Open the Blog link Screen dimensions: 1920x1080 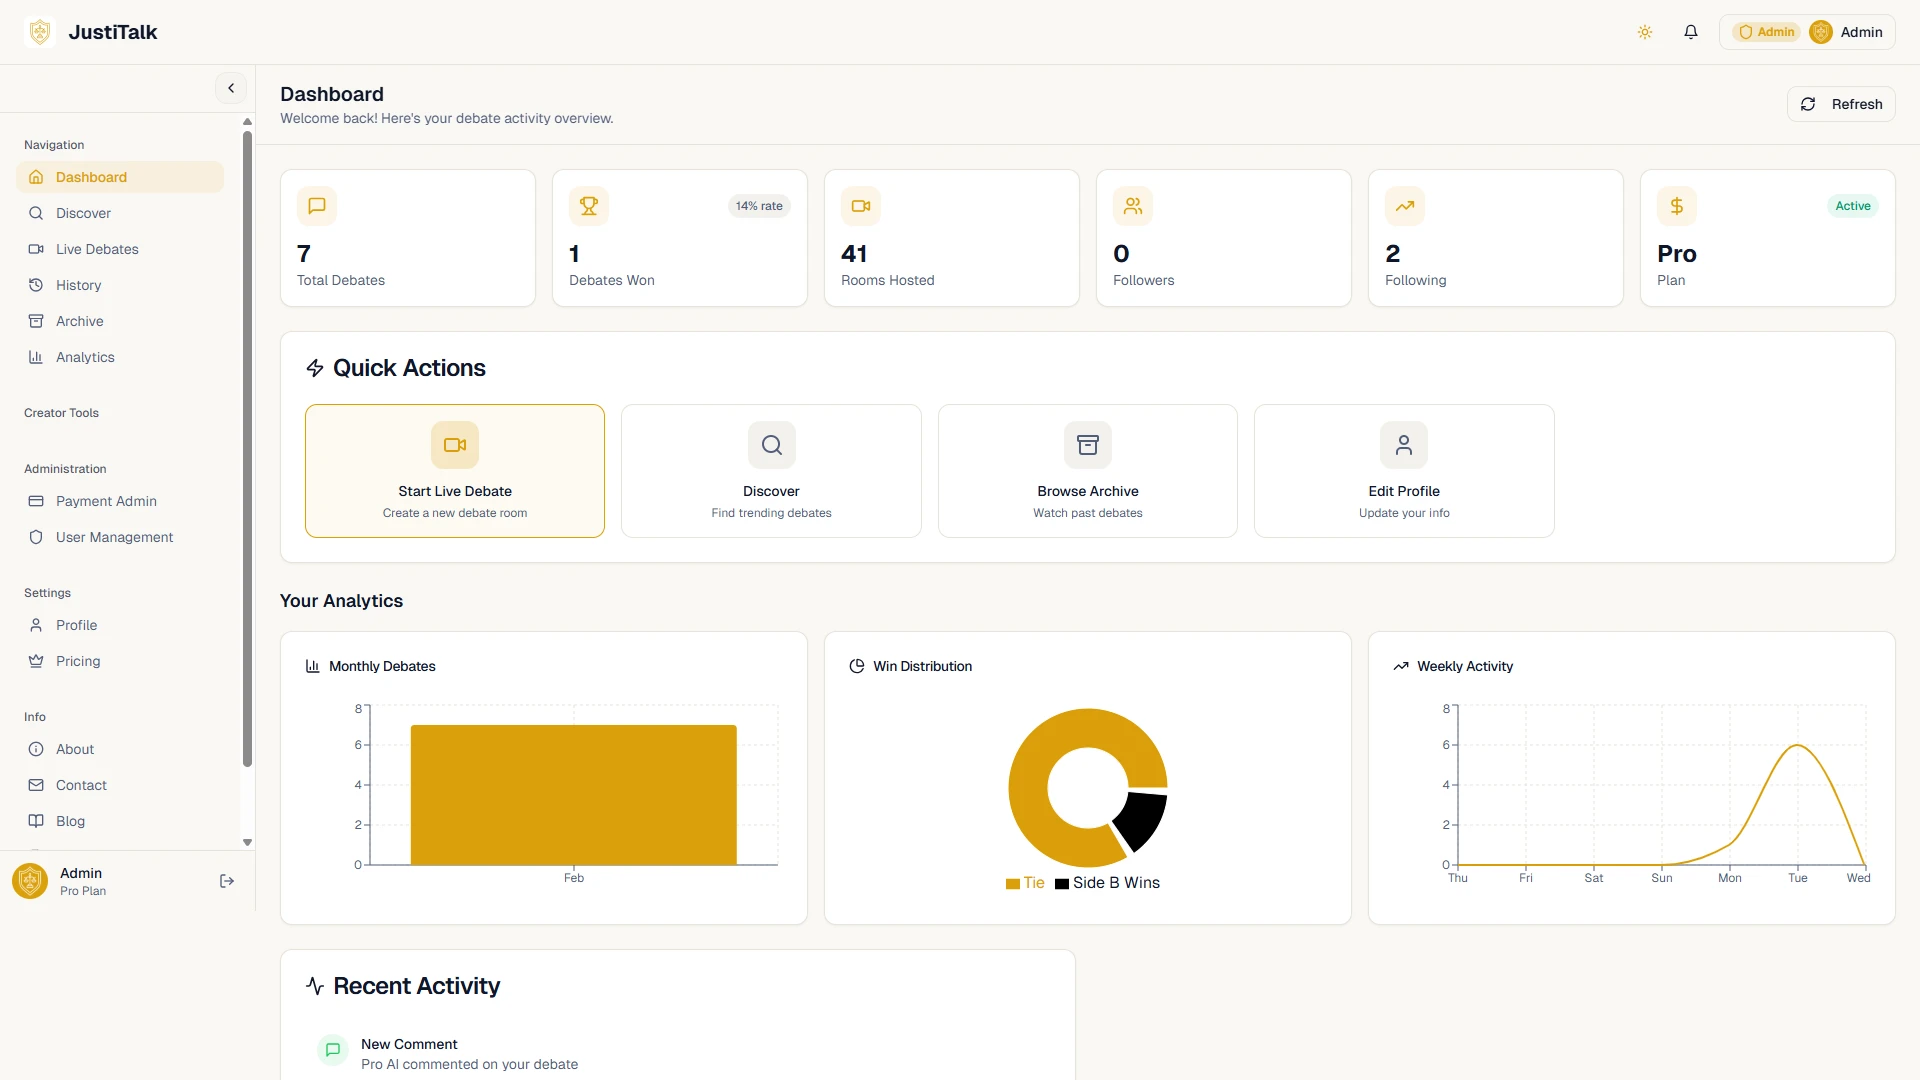pos(120,821)
